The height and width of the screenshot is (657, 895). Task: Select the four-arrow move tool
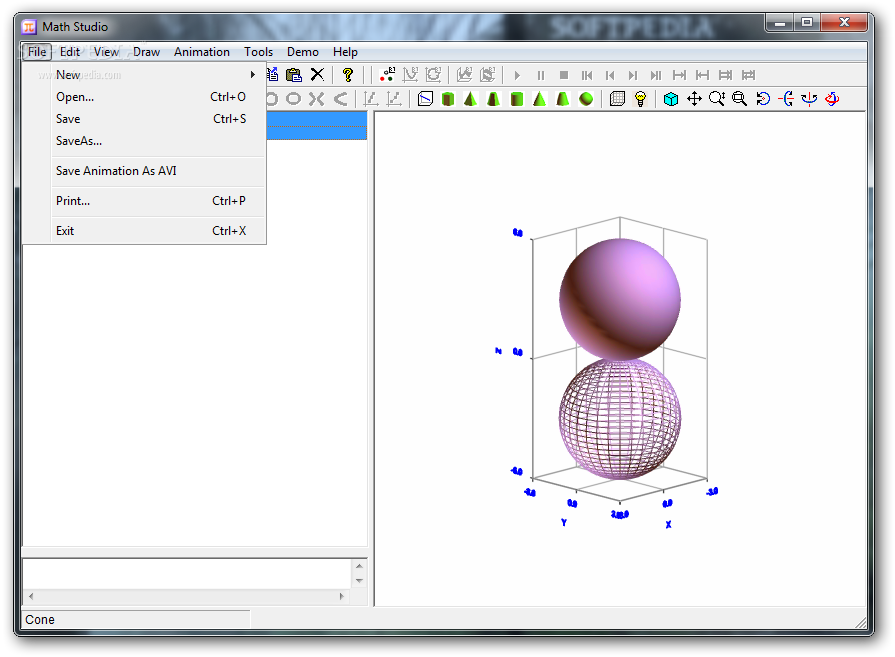tap(694, 99)
